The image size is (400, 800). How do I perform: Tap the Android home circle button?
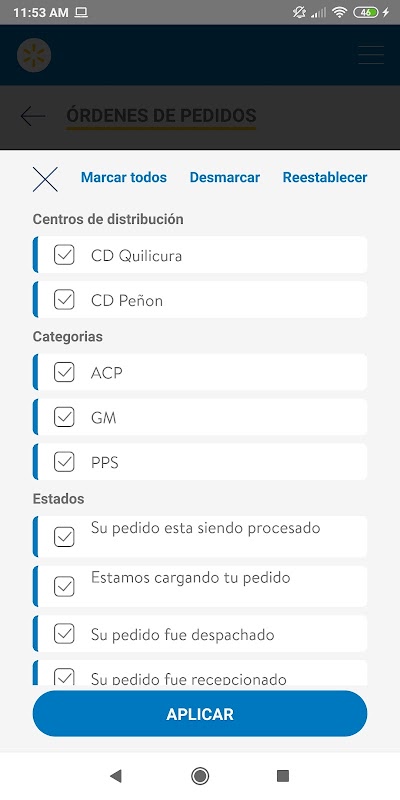coord(200,776)
